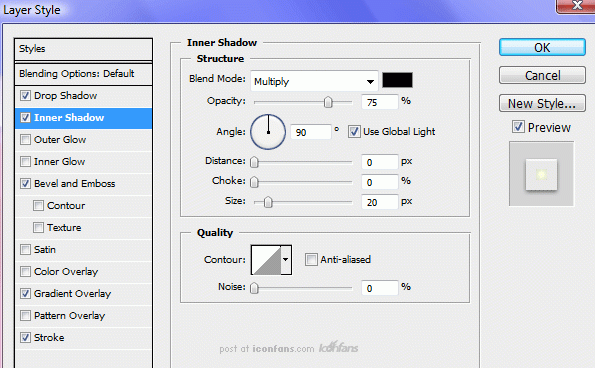Toggle the Preview checkbox
595x368 pixels.
pyautogui.click(x=518, y=127)
